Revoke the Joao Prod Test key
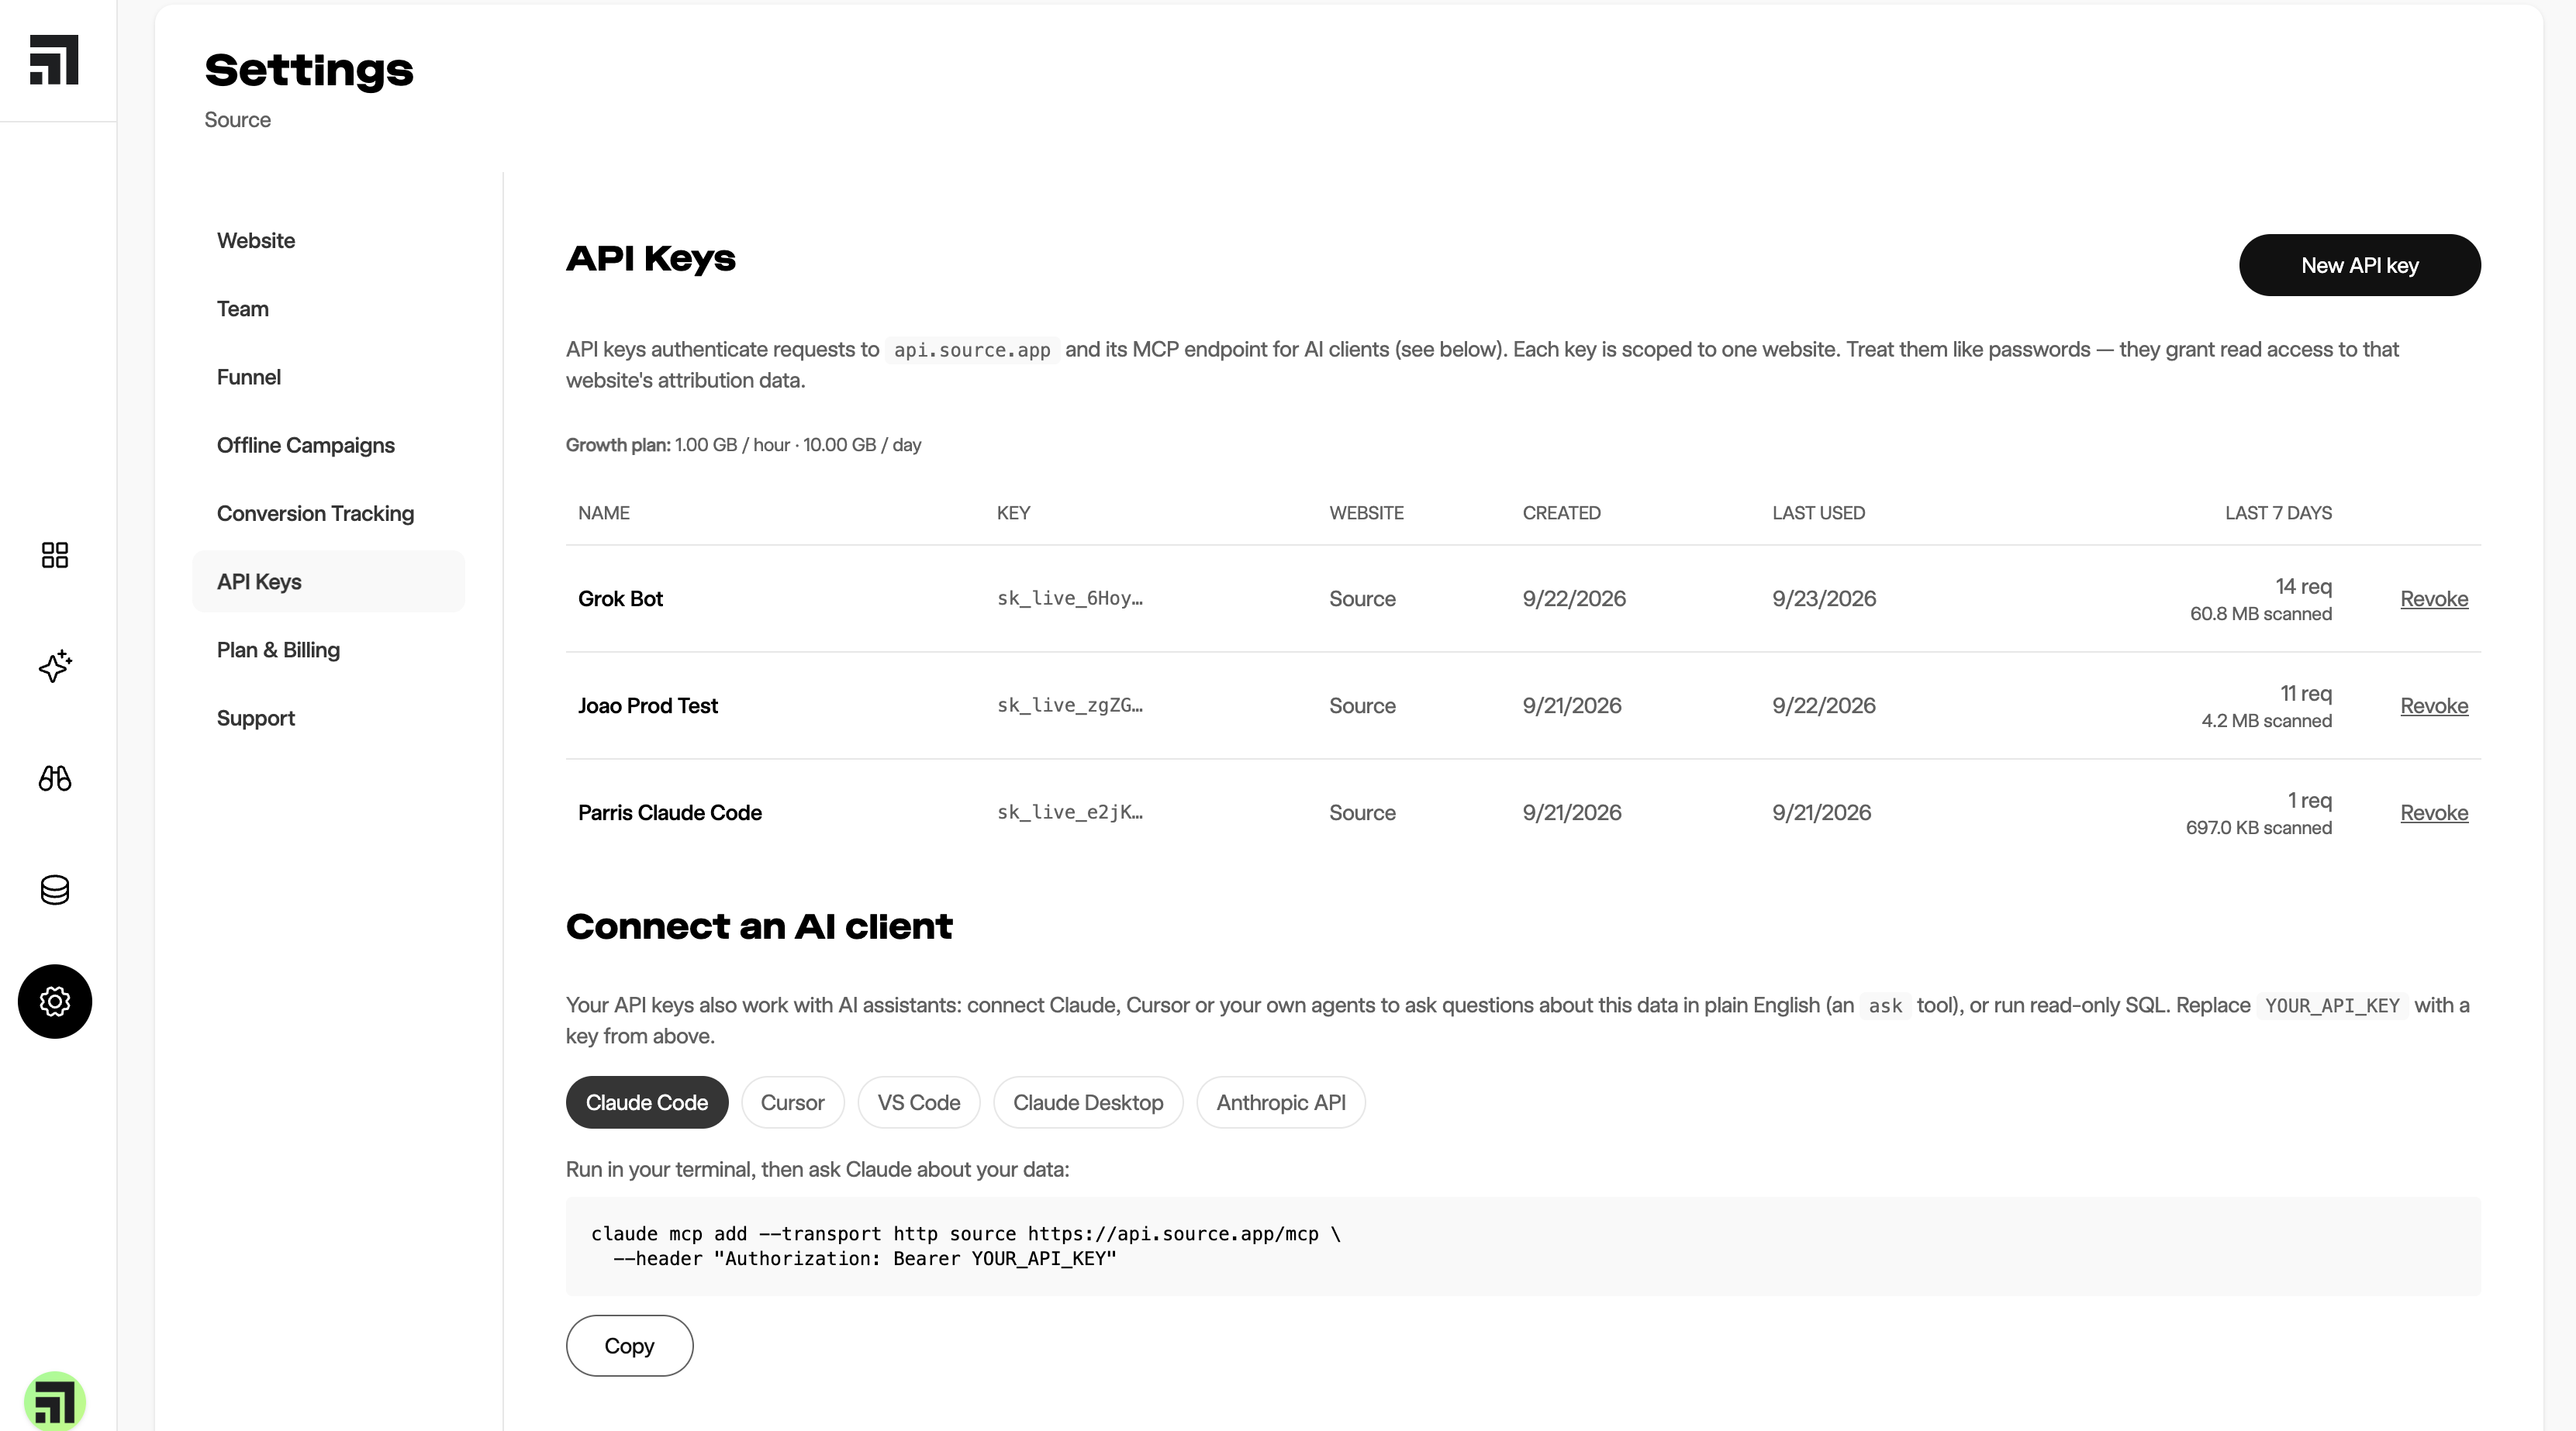This screenshot has width=2576, height=1431. point(2434,706)
